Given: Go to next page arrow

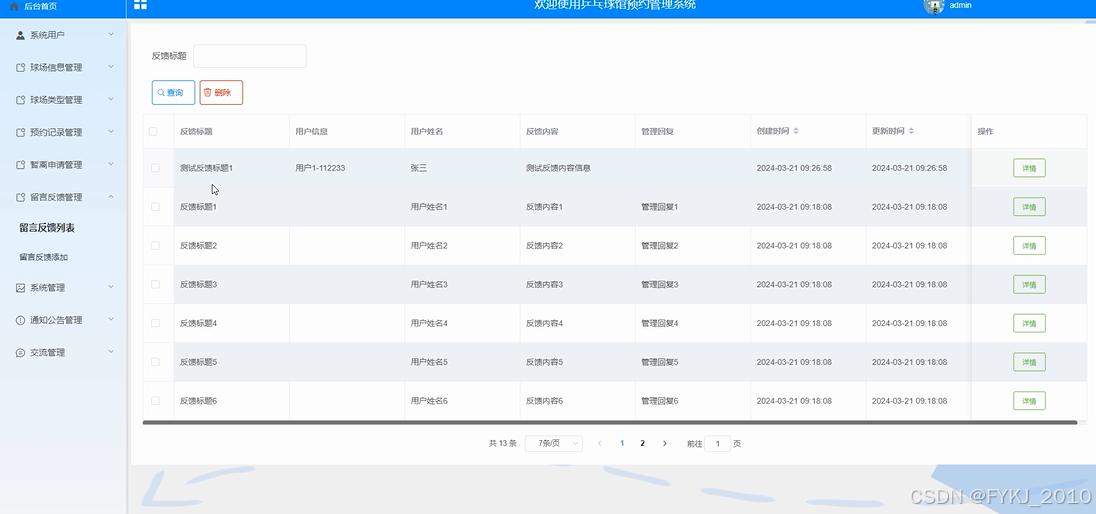Looking at the screenshot, I should (665, 443).
